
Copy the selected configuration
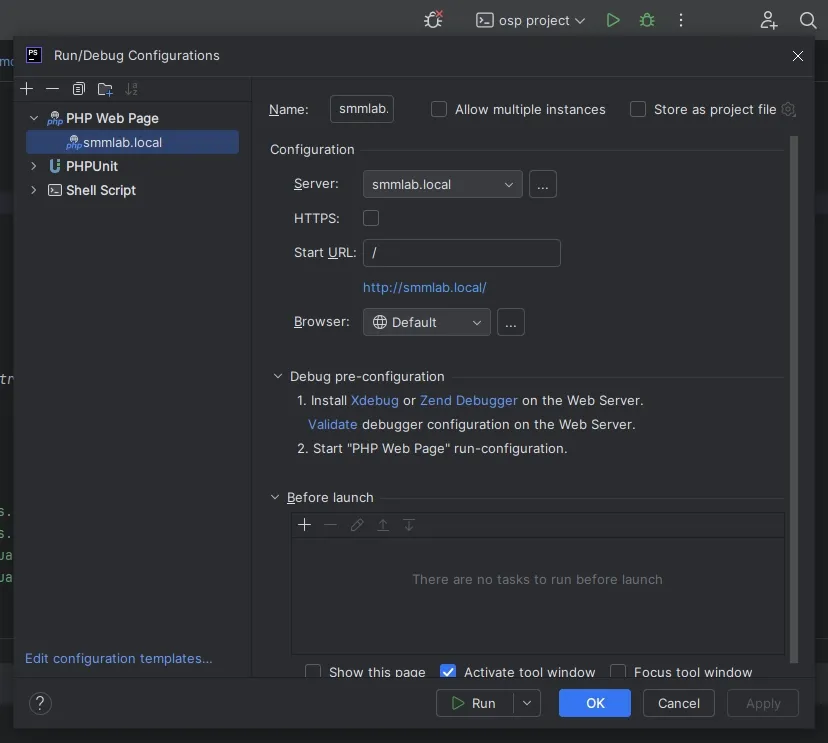tap(79, 89)
